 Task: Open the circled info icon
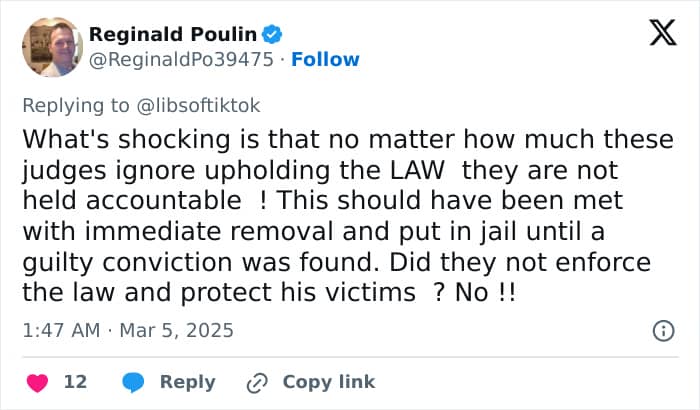point(663,331)
